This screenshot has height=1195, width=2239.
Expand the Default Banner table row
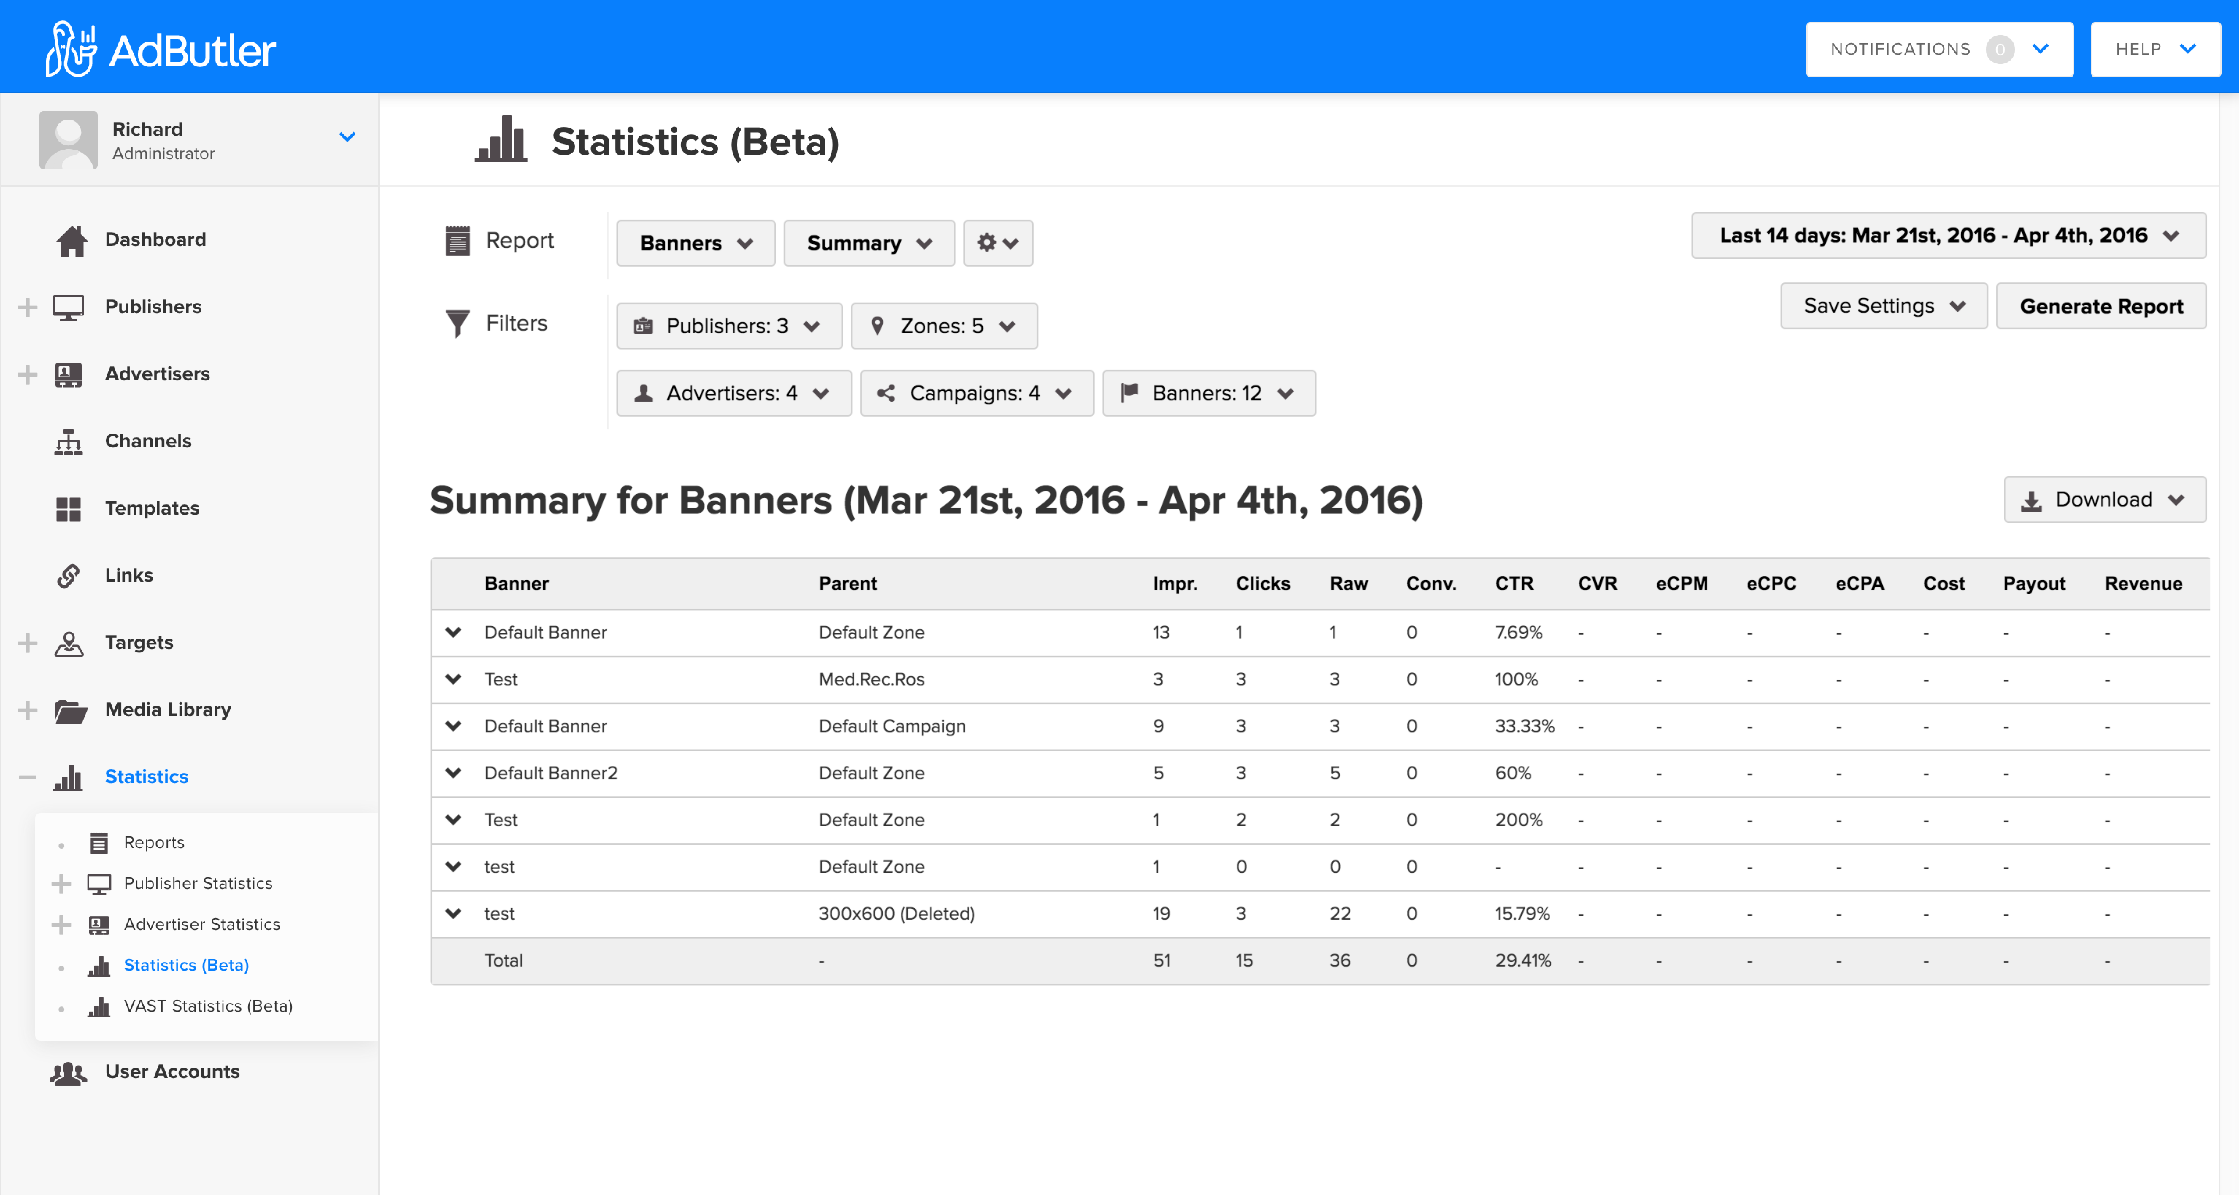click(453, 632)
